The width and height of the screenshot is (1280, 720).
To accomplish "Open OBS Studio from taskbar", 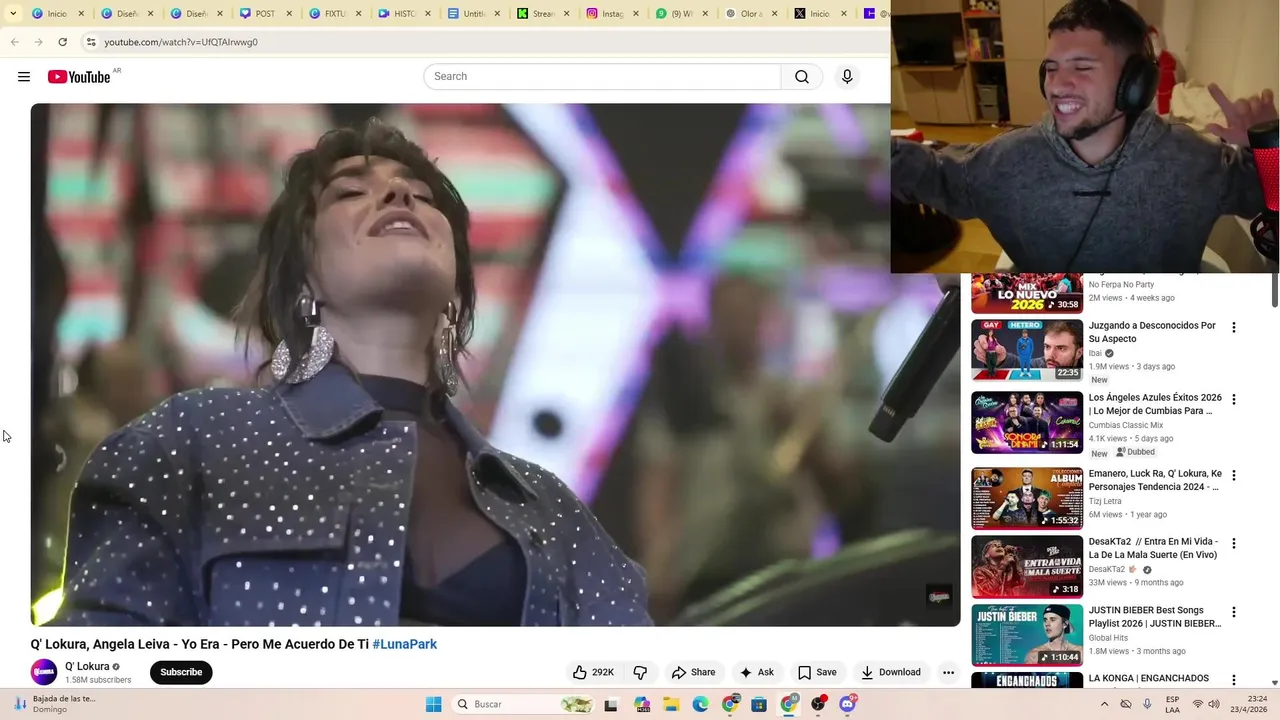I will click(819, 704).
